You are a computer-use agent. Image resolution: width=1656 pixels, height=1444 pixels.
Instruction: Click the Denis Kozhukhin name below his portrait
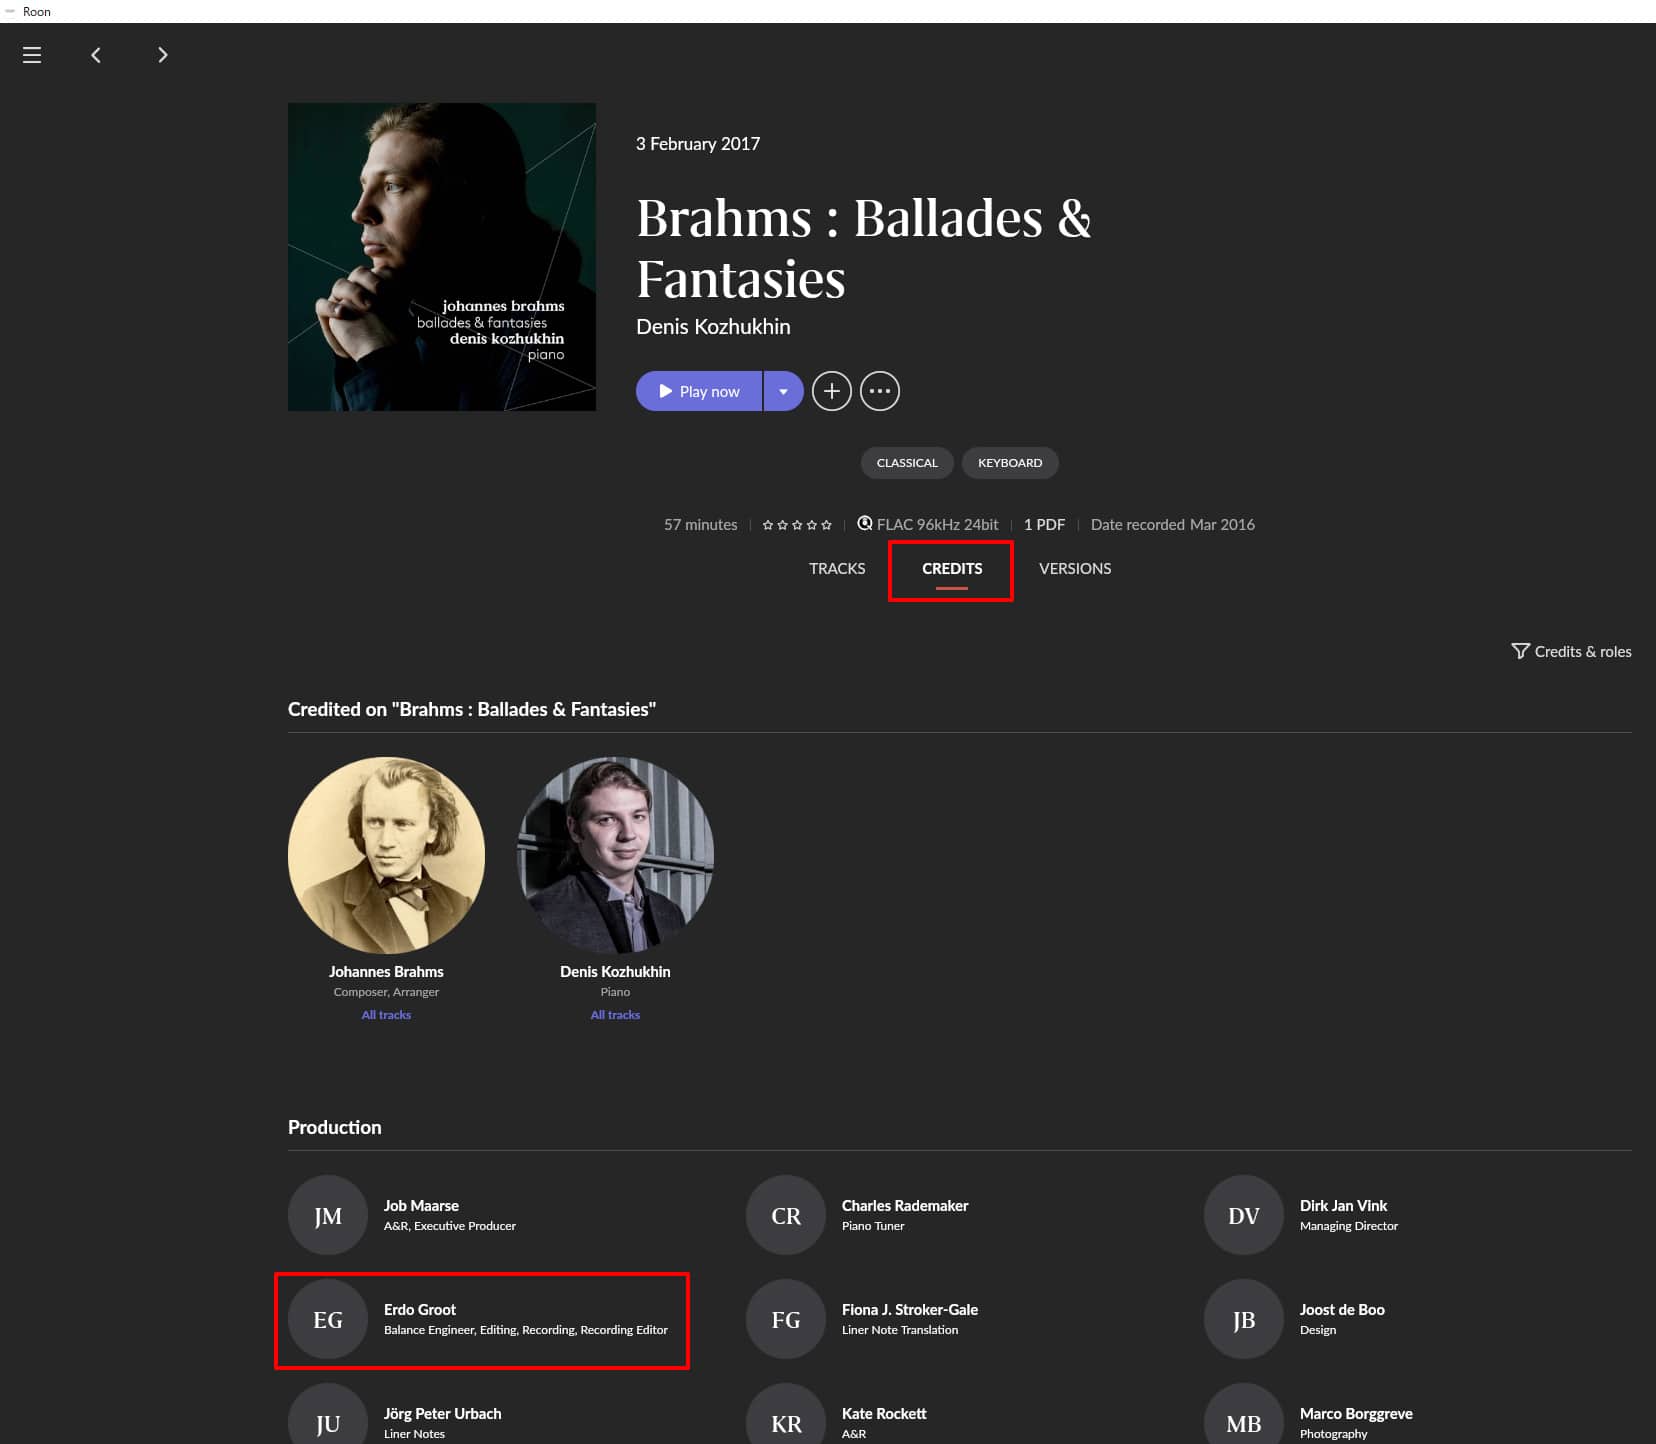click(615, 972)
